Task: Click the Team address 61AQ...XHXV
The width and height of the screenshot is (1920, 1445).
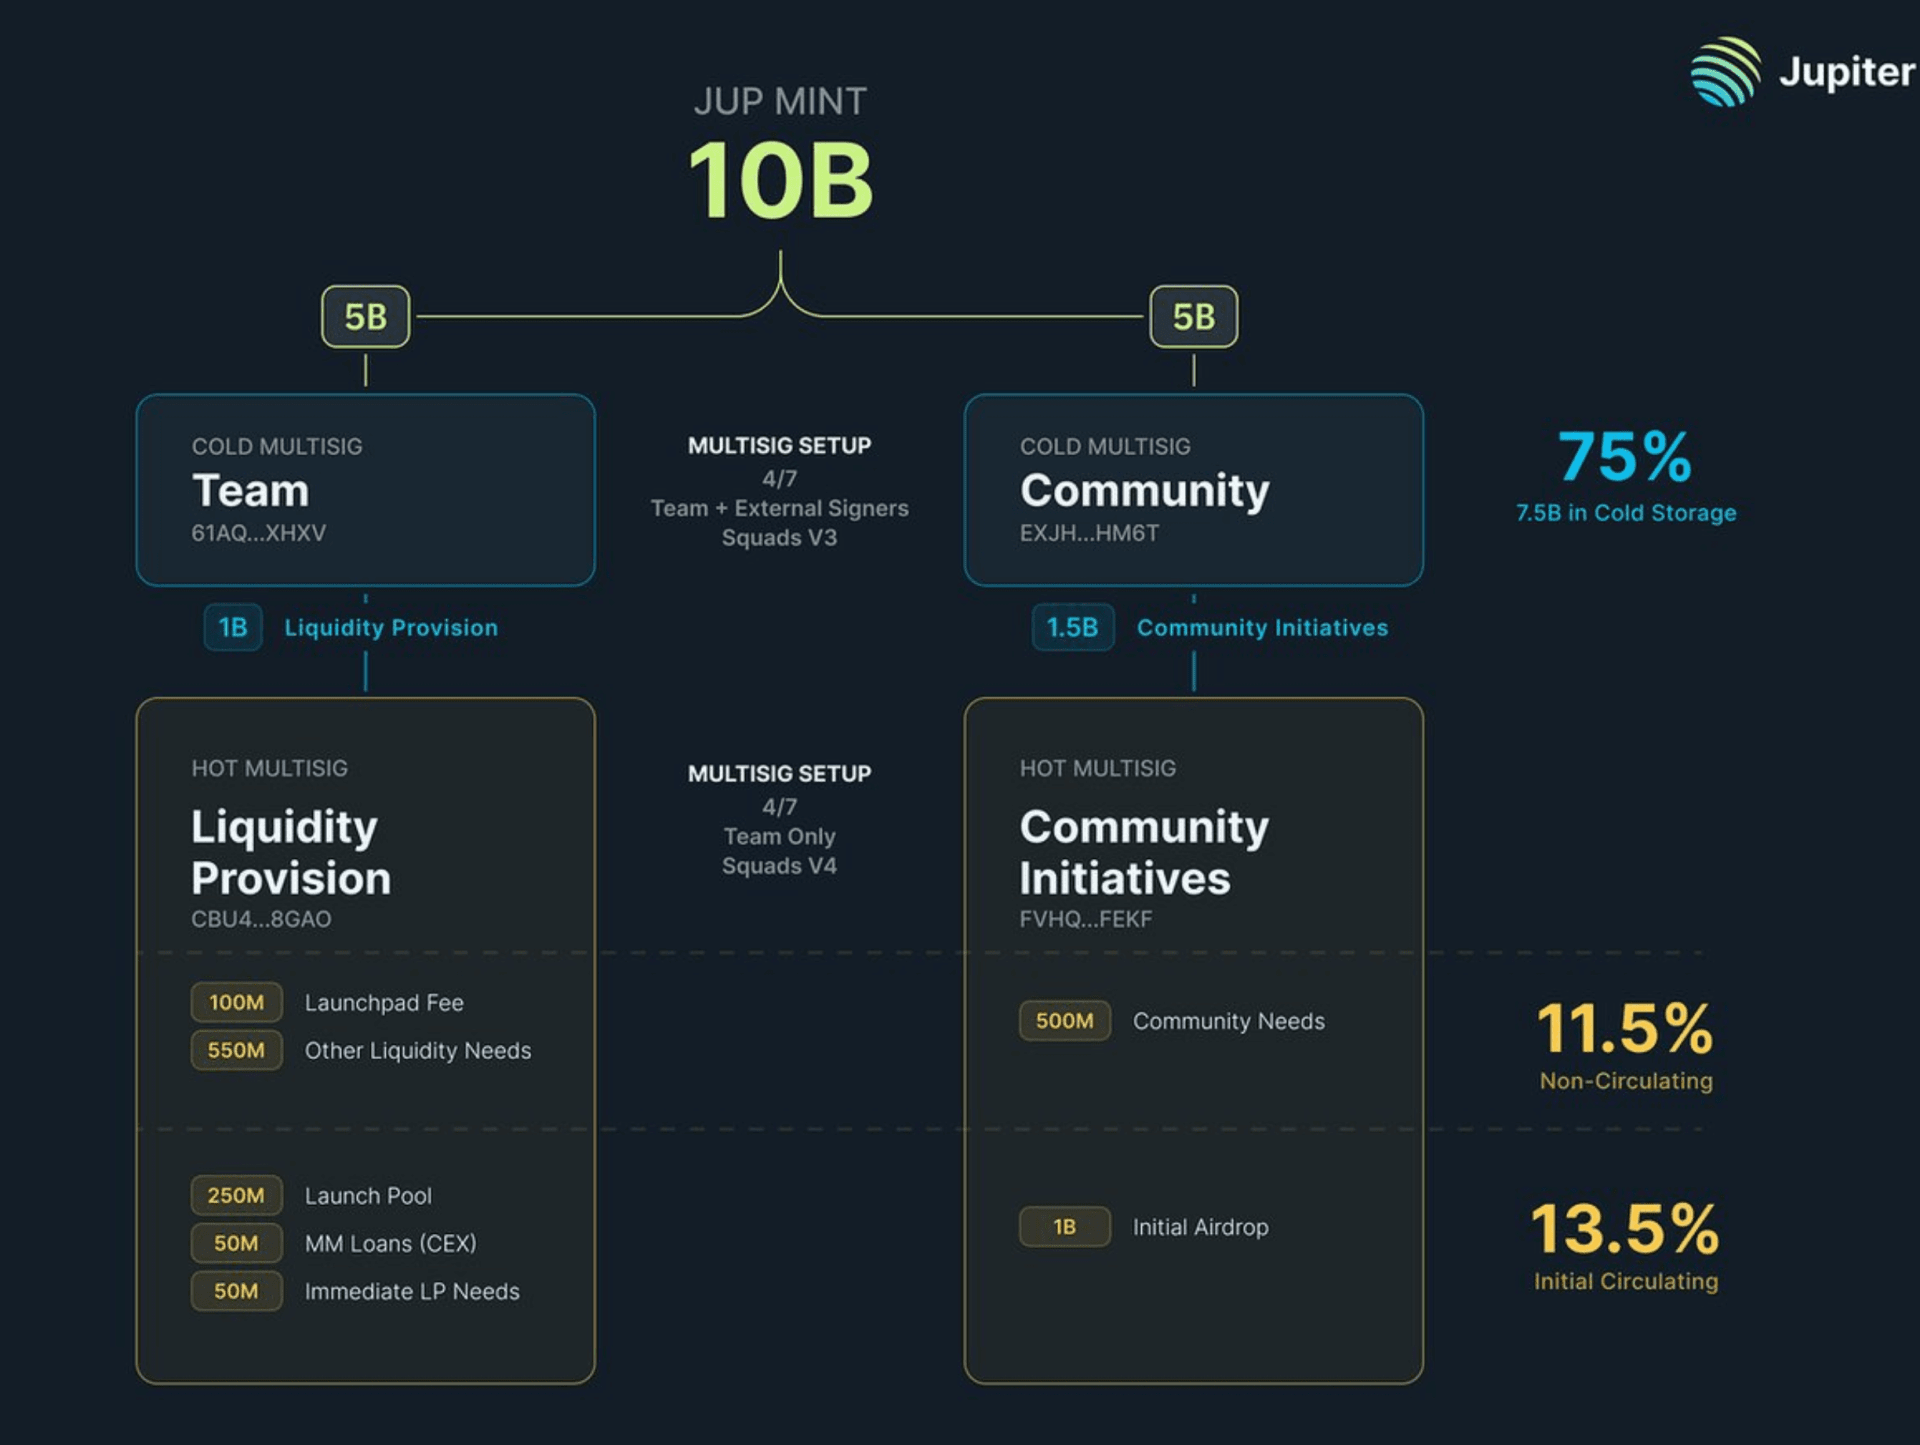Action: point(259,533)
